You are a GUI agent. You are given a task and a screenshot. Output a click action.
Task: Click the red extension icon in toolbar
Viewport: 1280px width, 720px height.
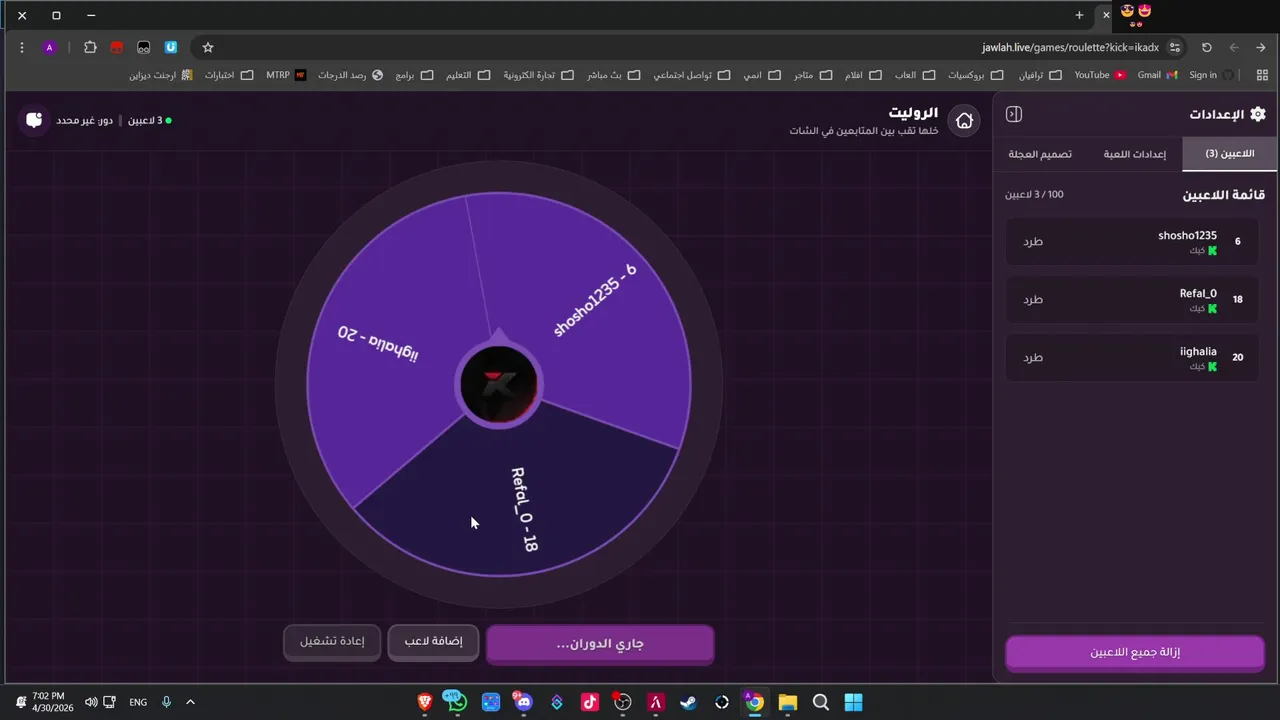point(117,47)
